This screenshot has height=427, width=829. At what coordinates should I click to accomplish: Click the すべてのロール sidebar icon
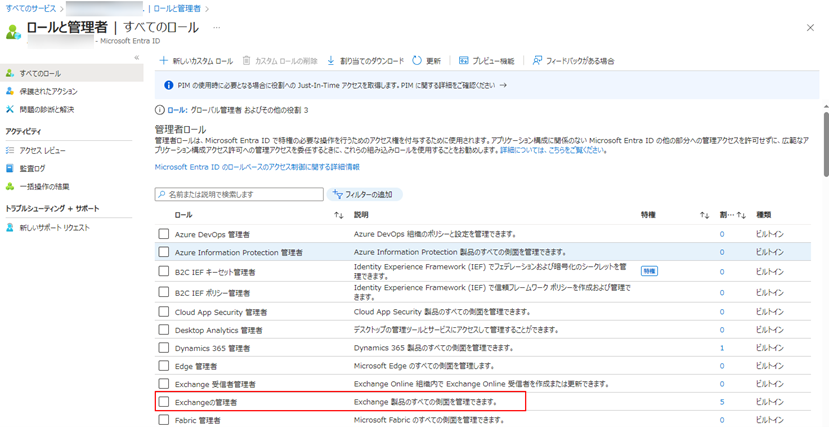(10, 73)
